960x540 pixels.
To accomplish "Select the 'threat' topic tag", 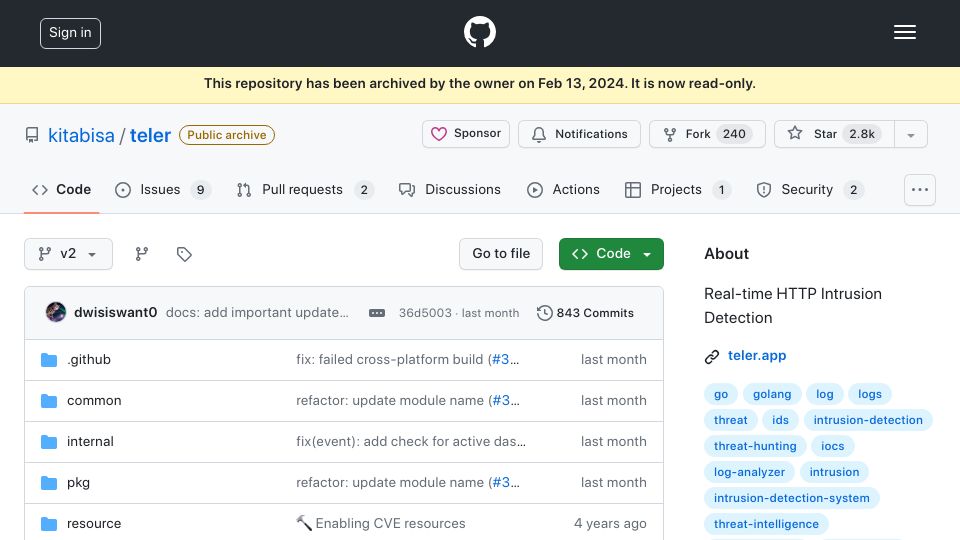I will [x=730, y=420].
